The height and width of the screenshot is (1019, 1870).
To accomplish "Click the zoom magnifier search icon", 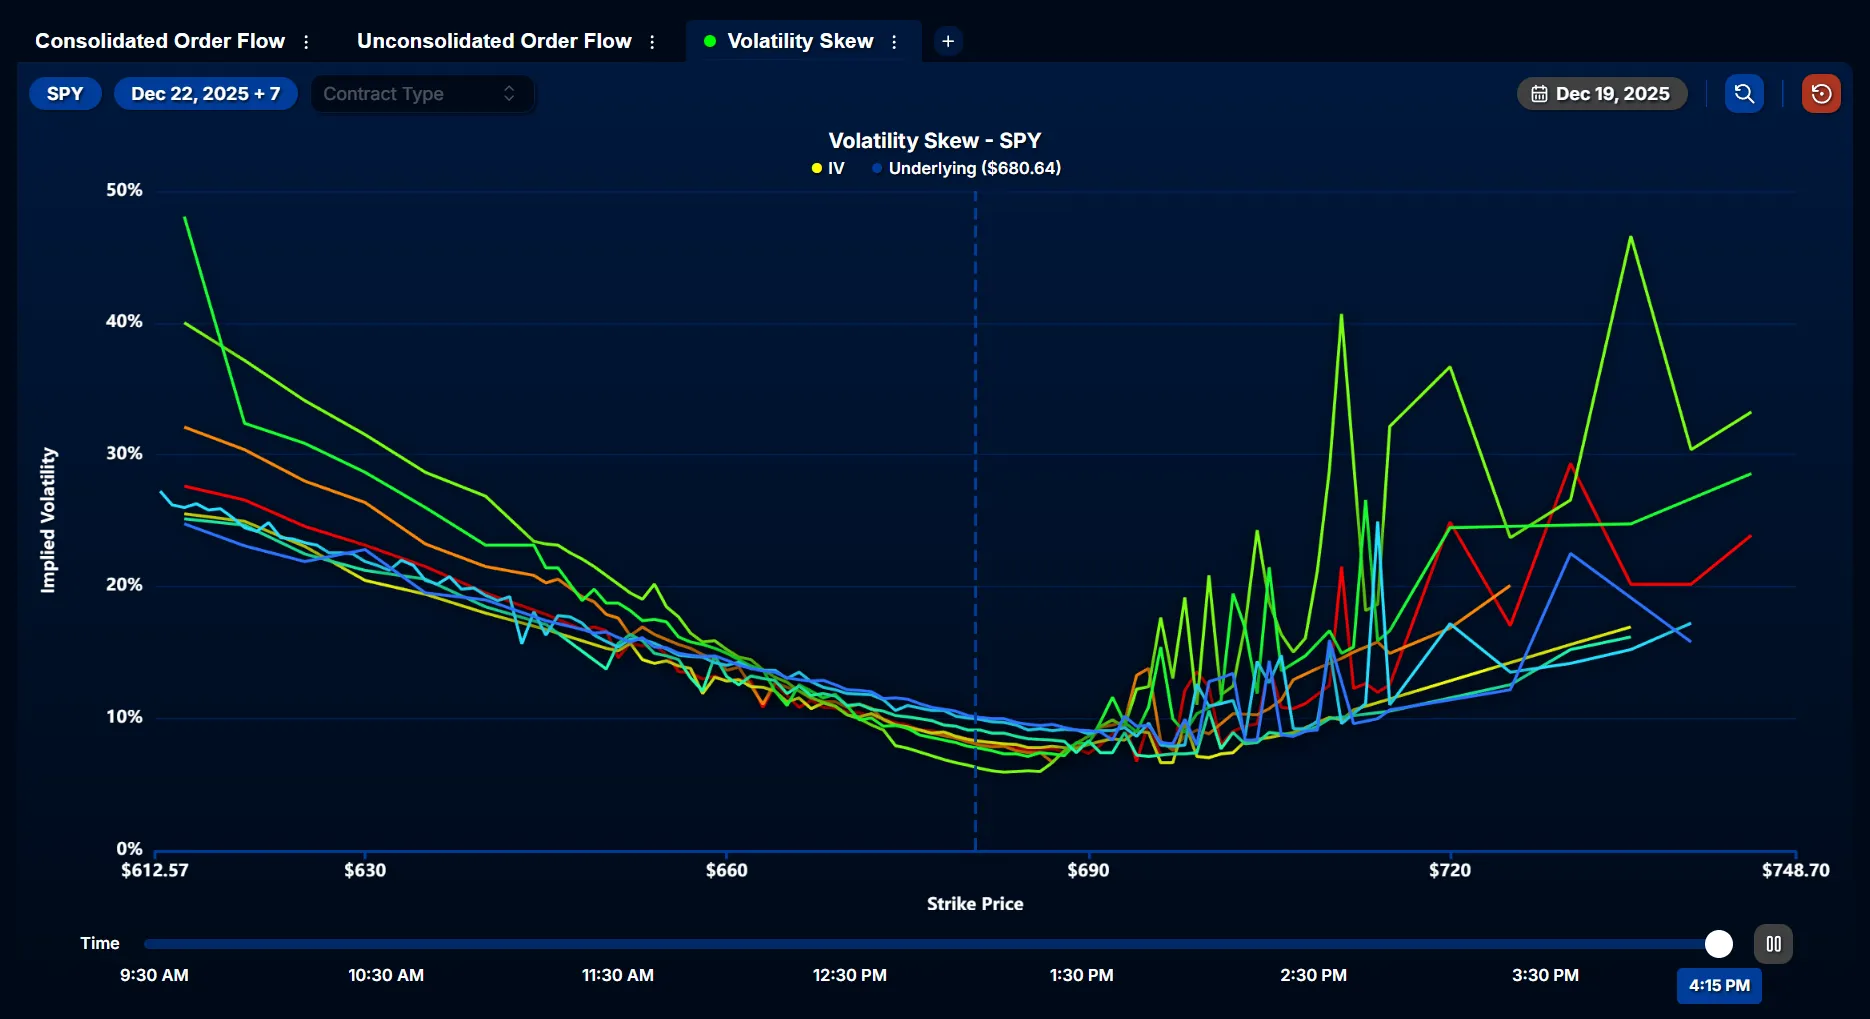I will [x=1744, y=94].
